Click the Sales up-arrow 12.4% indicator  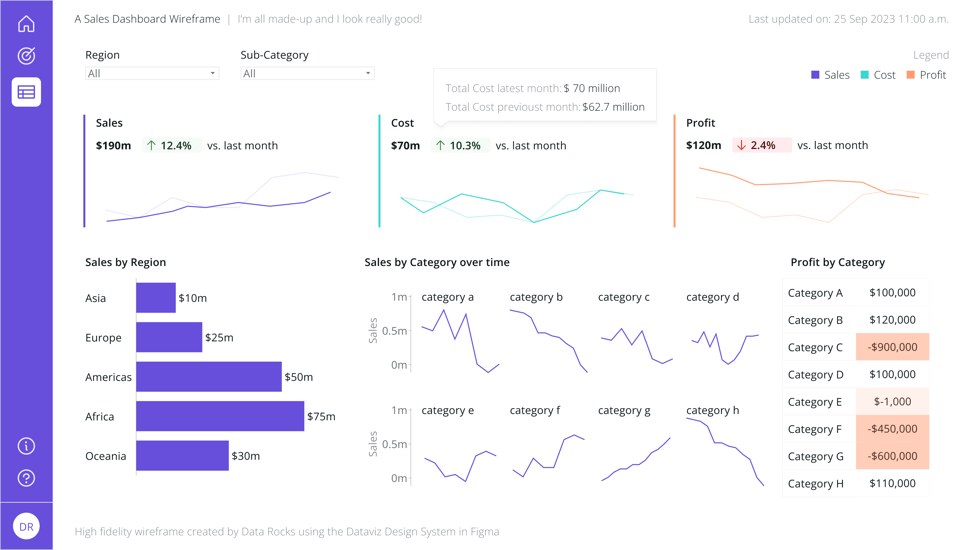169,145
